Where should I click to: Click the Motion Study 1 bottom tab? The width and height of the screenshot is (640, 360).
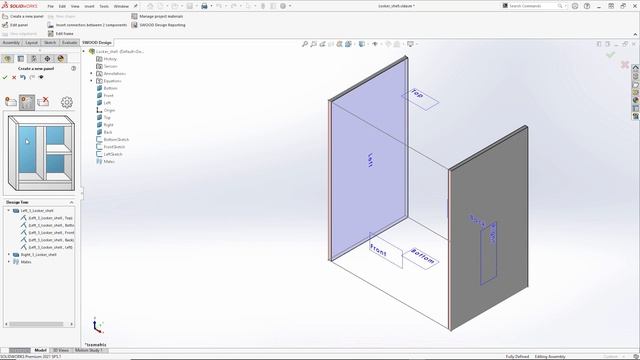(89, 350)
